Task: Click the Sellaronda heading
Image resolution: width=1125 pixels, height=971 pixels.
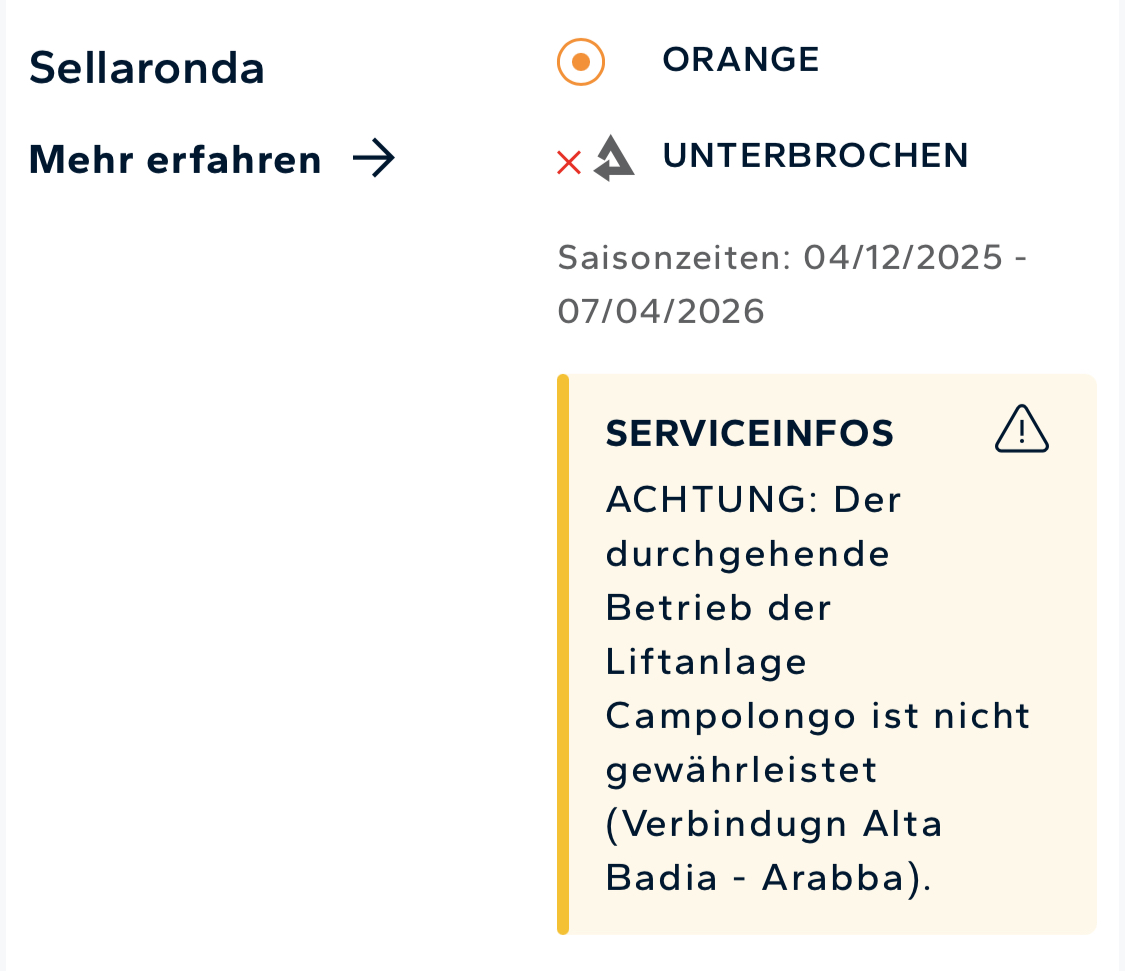Action: tap(147, 68)
